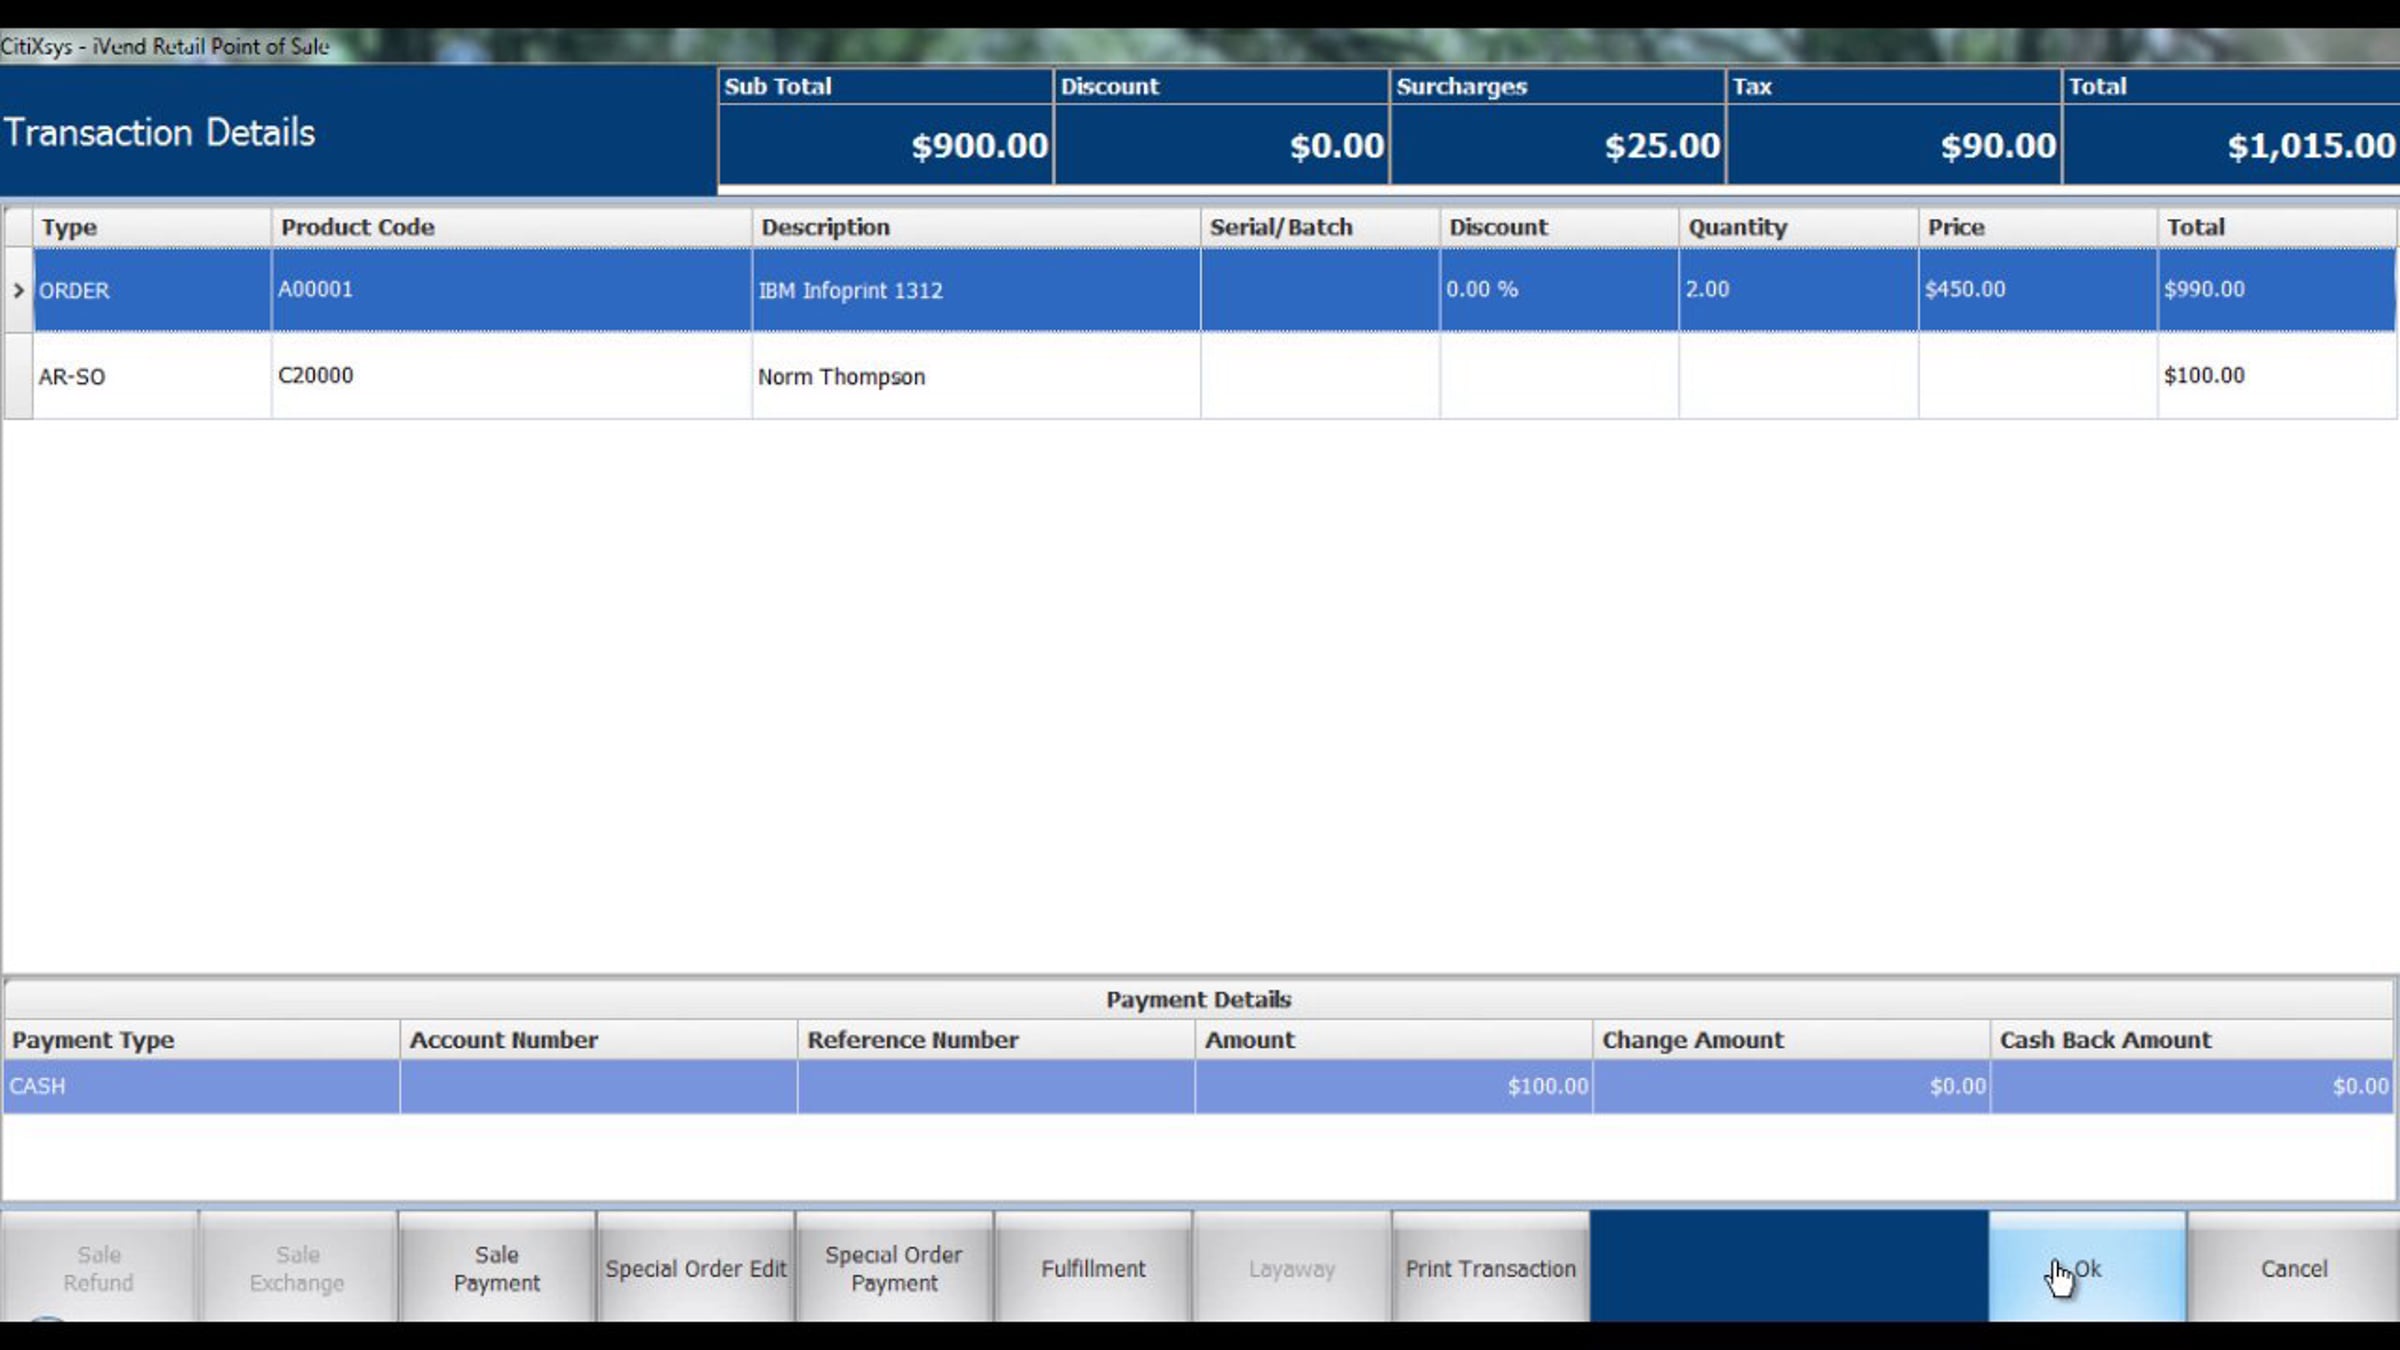The width and height of the screenshot is (2400, 1350).
Task: Select the CASH payment row
Action: [x=200, y=1086]
